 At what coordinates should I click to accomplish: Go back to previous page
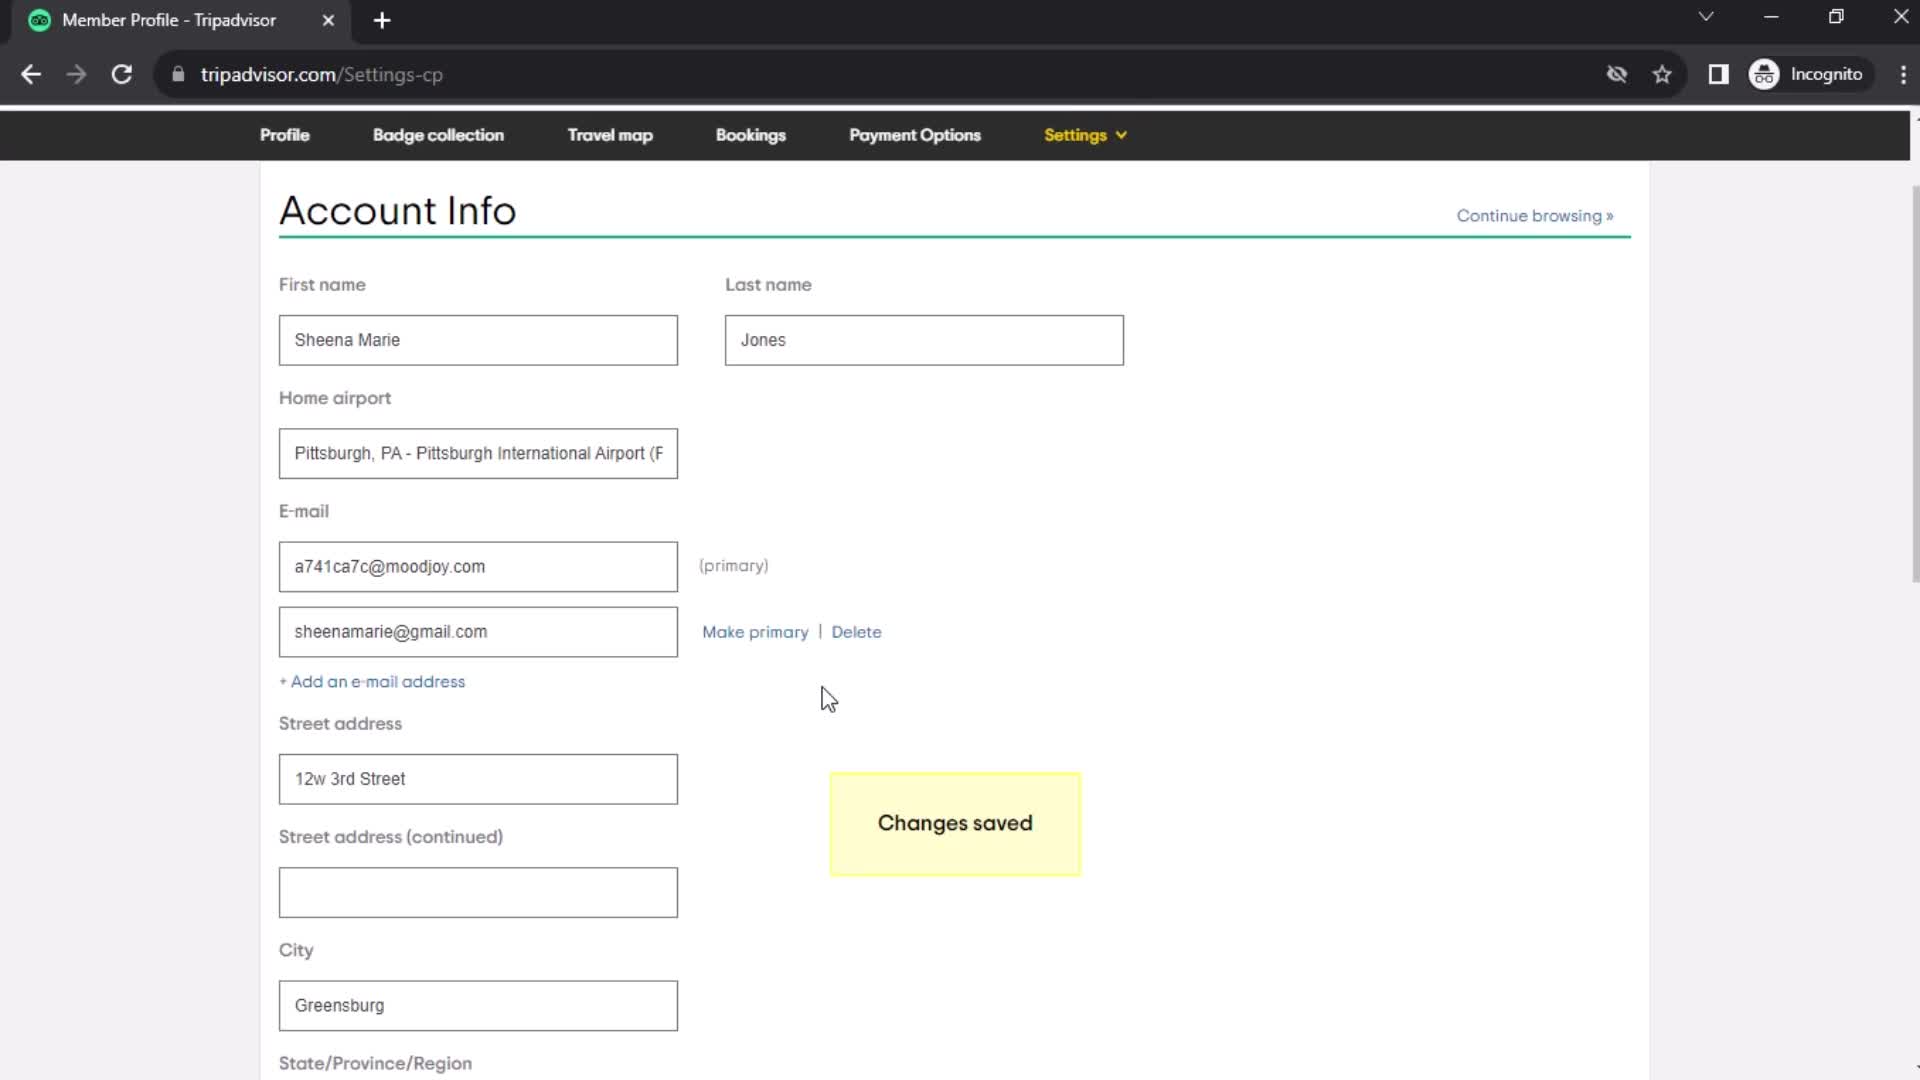pos(31,75)
